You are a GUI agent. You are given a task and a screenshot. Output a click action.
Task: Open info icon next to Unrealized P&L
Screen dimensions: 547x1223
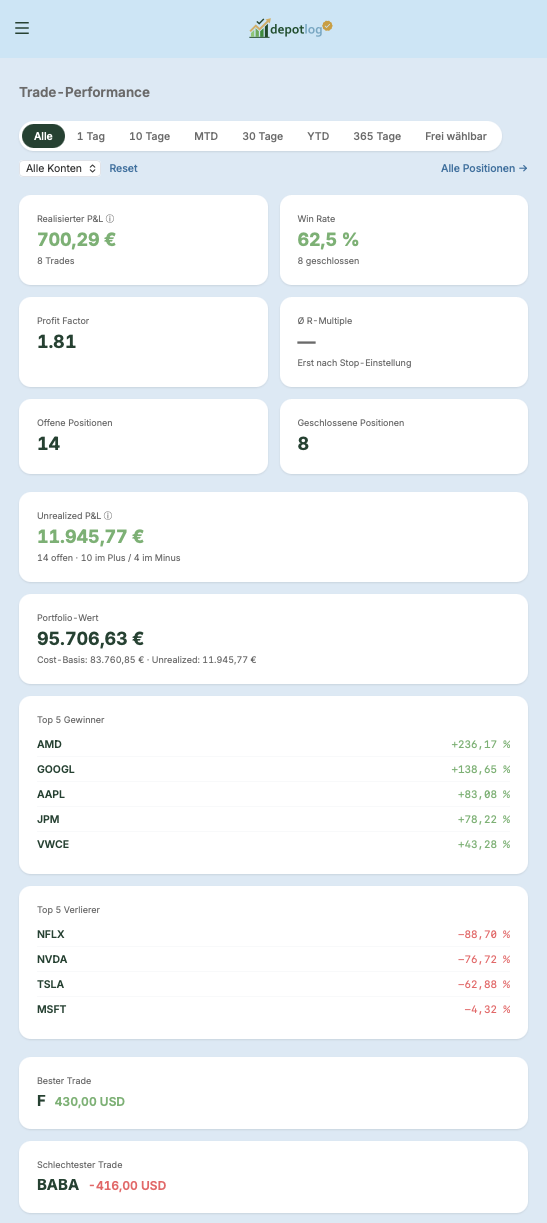108,516
